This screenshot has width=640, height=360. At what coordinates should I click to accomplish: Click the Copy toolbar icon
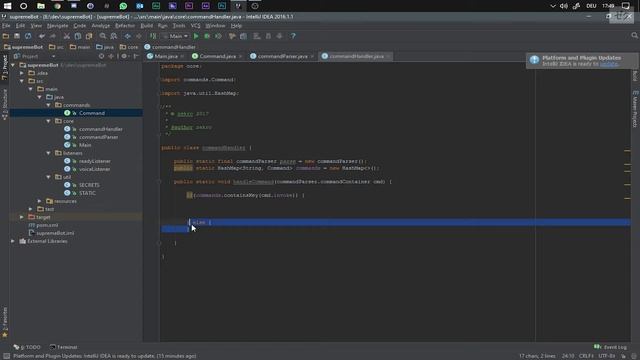[x=78, y=36]
